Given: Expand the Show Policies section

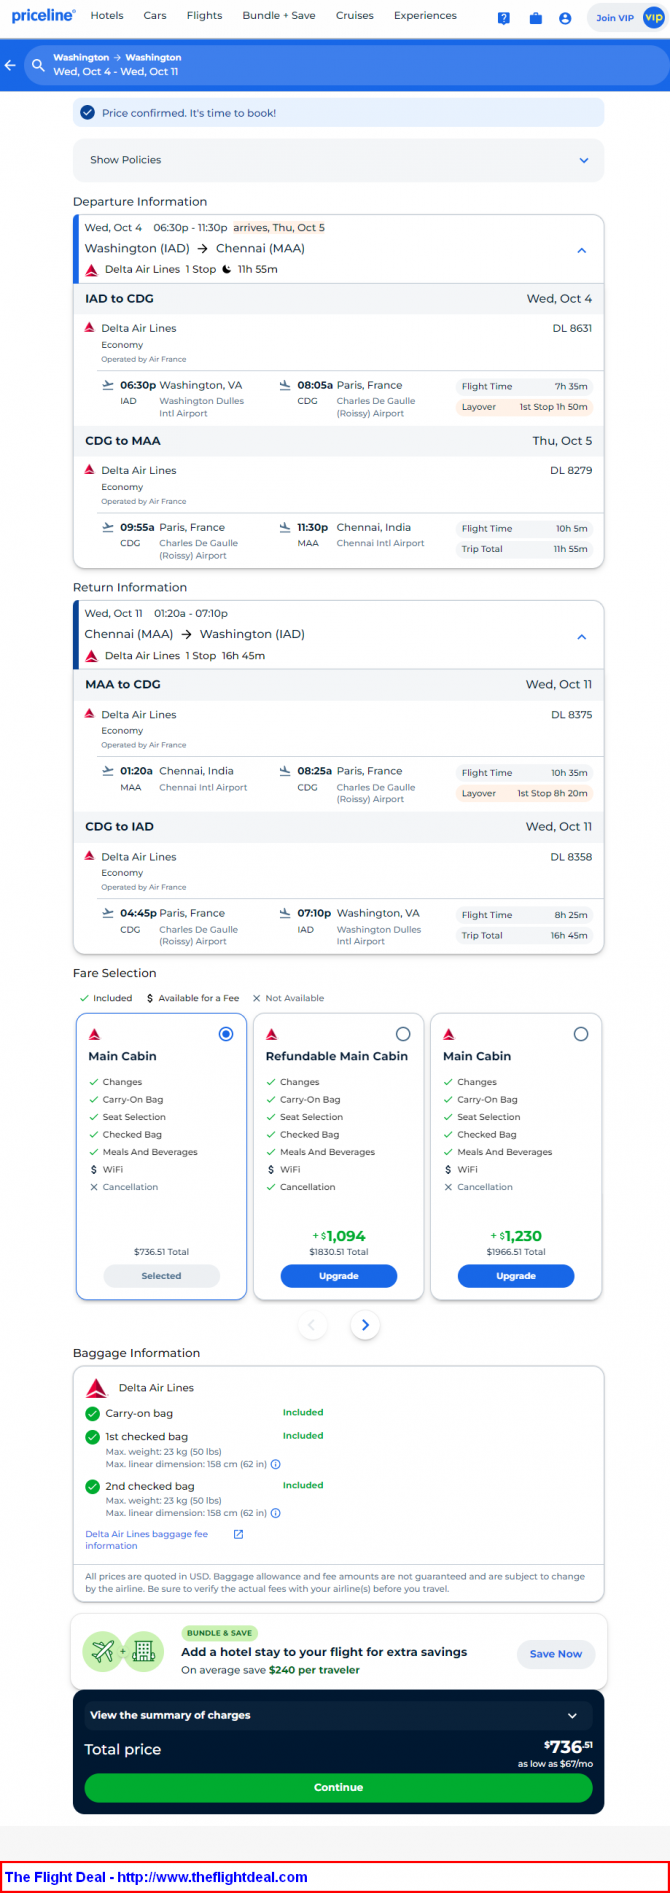Looking at the screenshot, I should [338, 160].
